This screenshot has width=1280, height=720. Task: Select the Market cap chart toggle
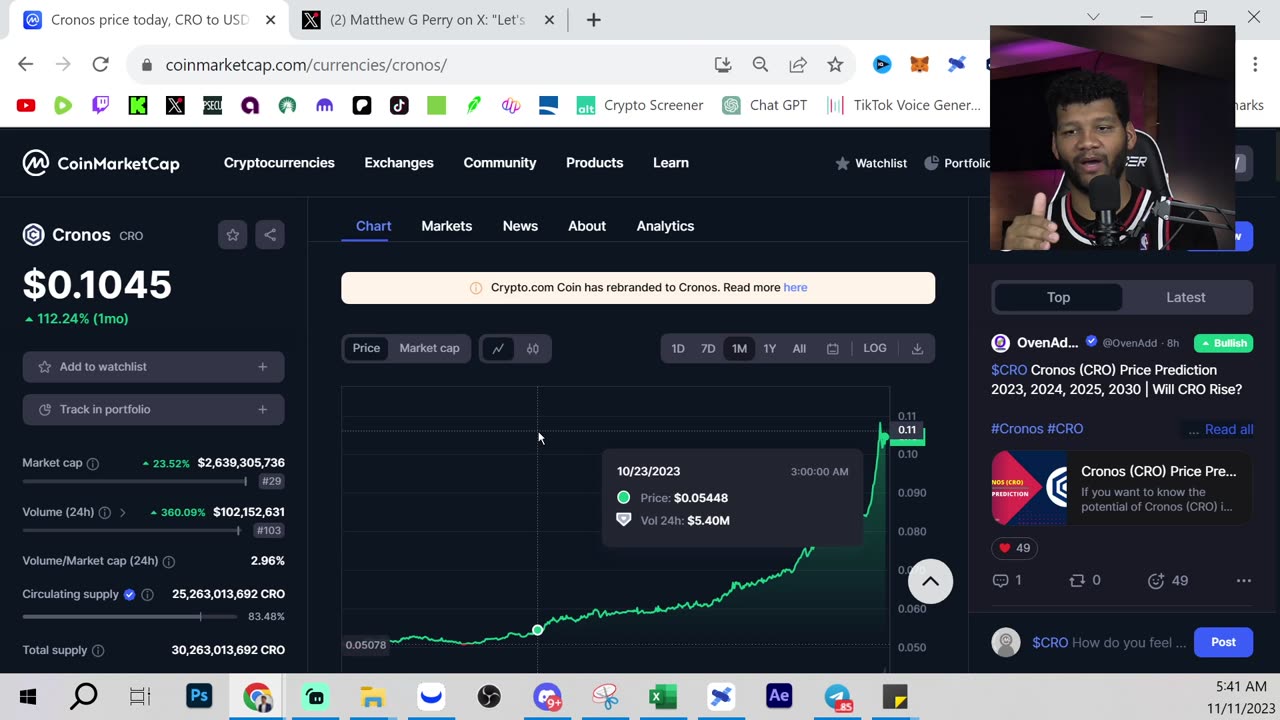tap(429, 348)
